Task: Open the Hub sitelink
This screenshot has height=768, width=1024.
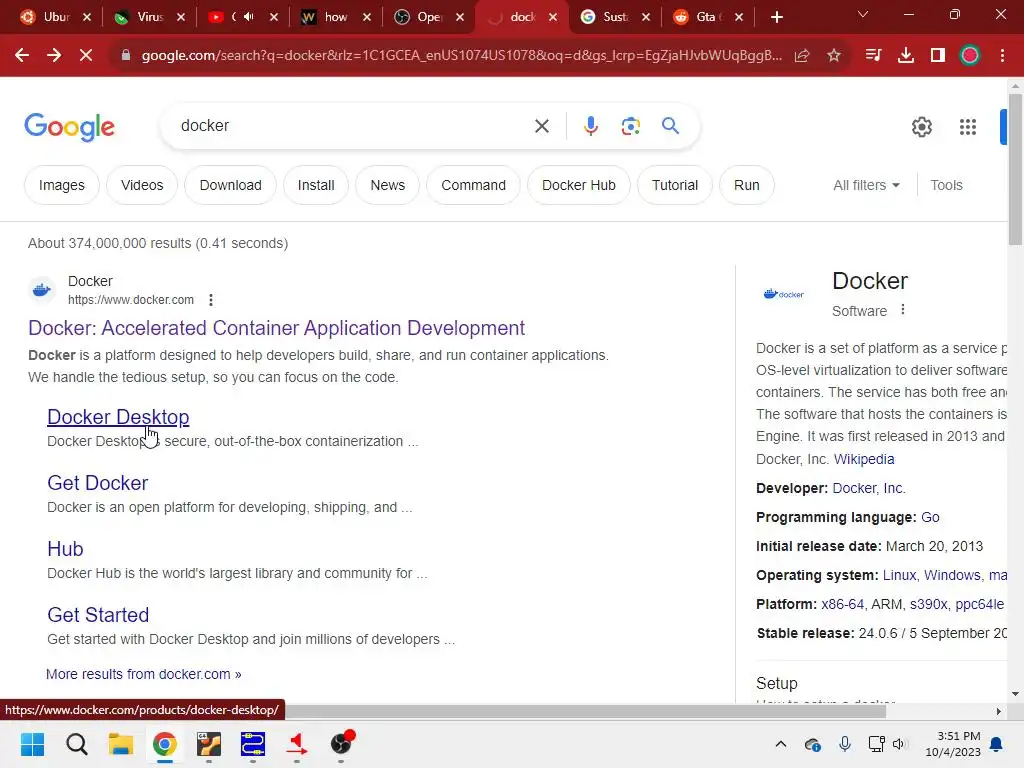Action: point(65,549)
